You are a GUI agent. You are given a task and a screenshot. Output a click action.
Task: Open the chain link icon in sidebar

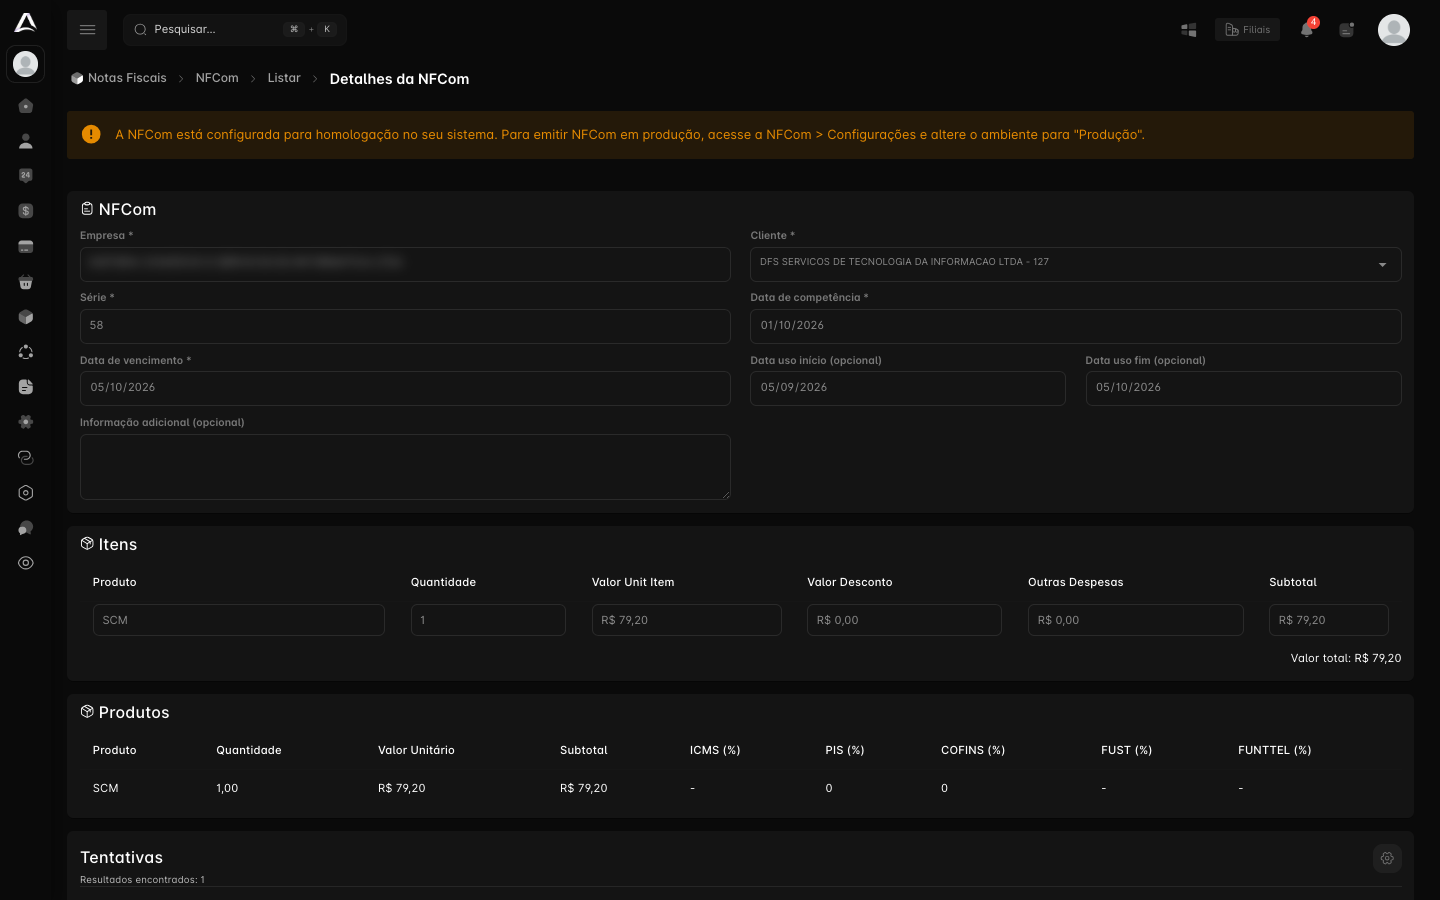click(26, 457)
